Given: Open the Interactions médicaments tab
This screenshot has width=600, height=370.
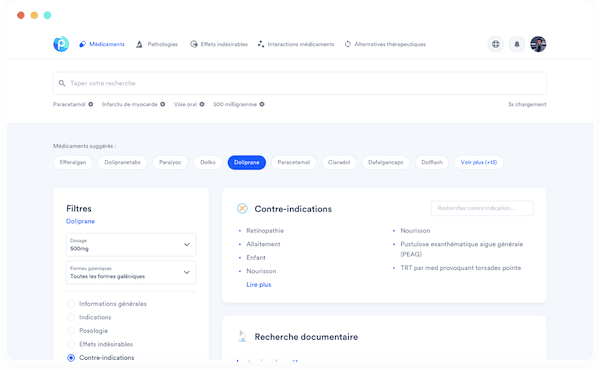Looking at the screenshot, I should tap(296, 44).
